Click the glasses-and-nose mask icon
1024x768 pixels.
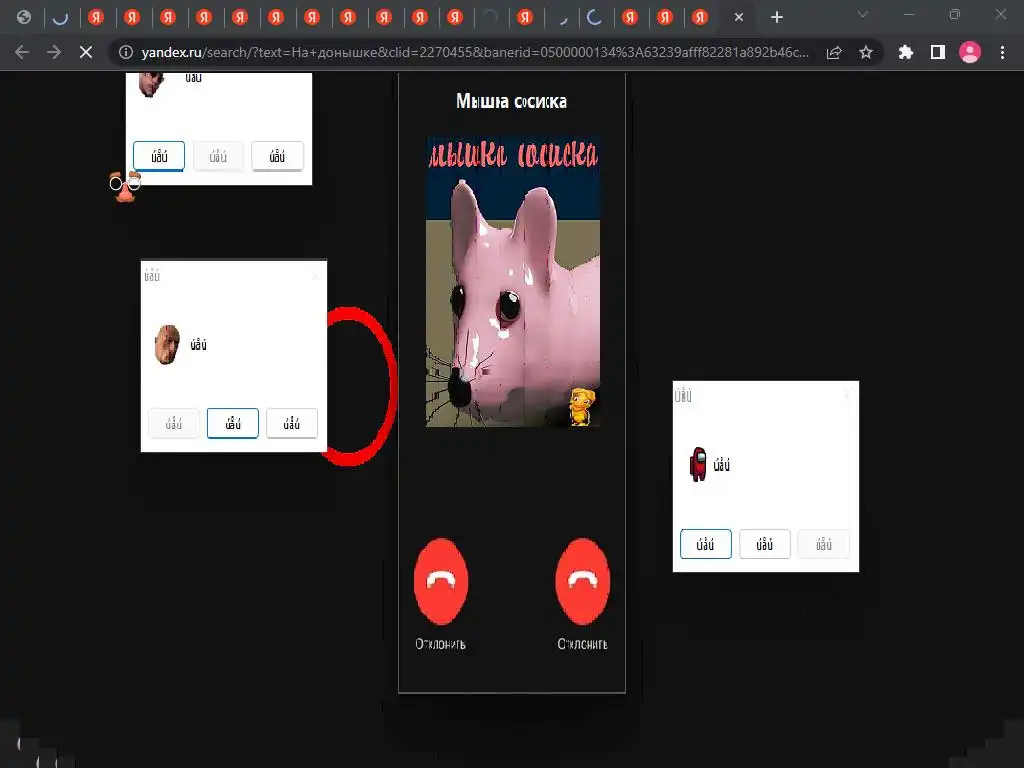125,187
